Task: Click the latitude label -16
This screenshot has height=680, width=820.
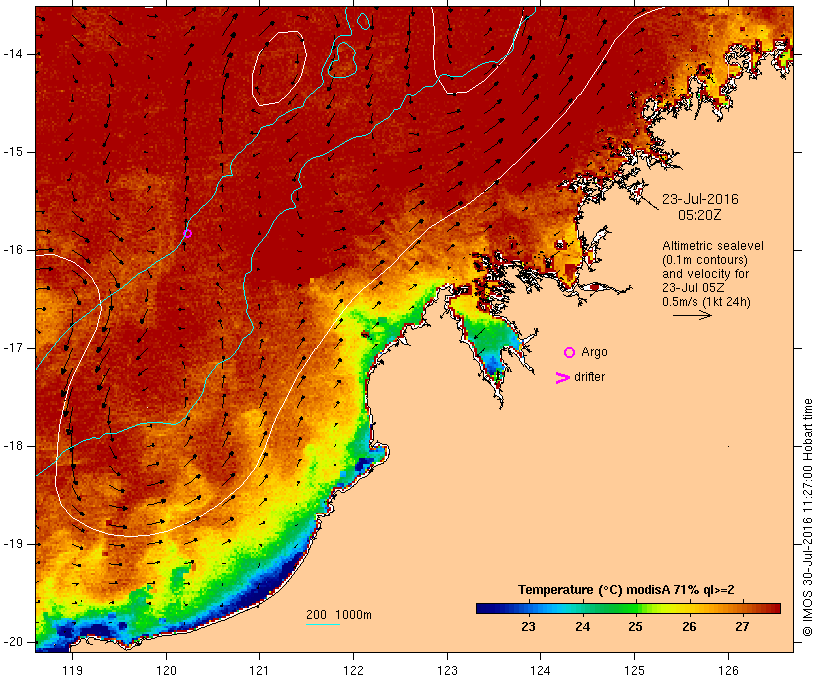Action: coord(13,250)
